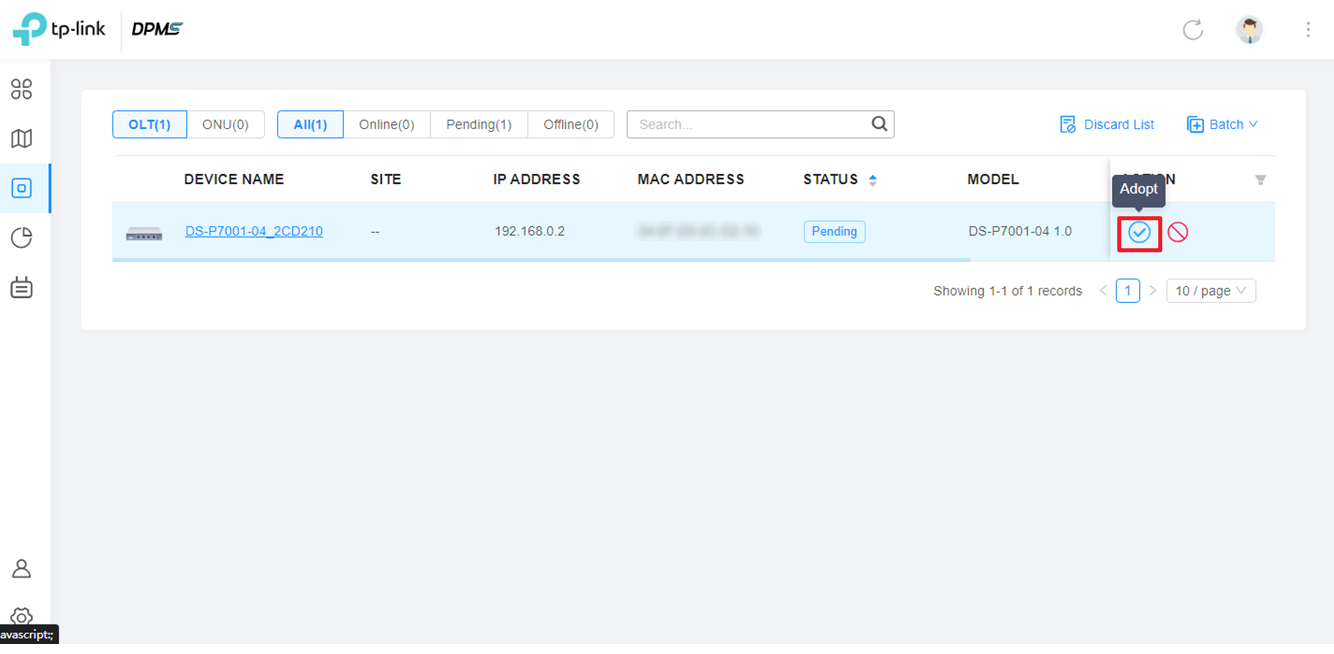Open the settings gear at bottom left
1334x654 pixels.
coord(22,617)
